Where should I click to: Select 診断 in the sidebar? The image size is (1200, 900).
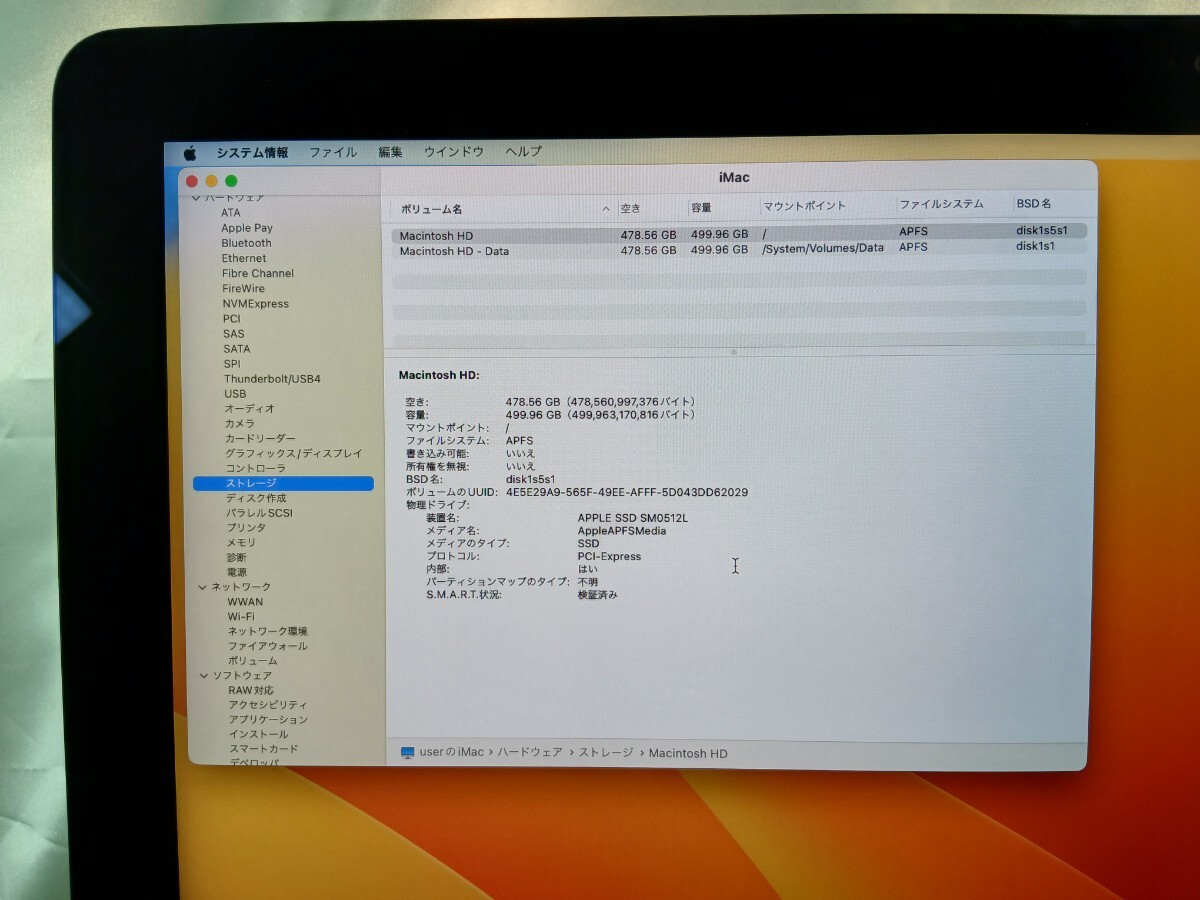point(236,558)
